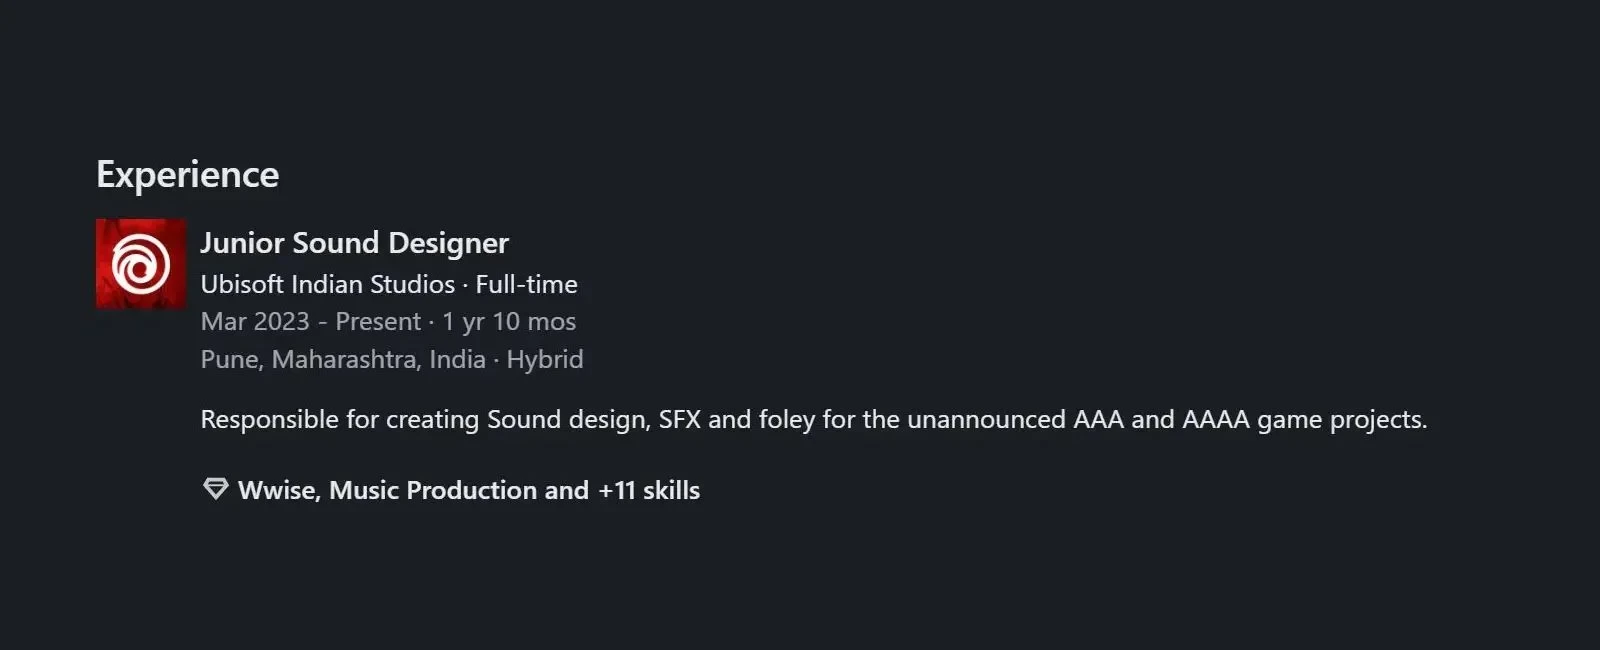Click the Hybrid work mode label
Viewport: 1600px width, 650px height.
[544, 359]
